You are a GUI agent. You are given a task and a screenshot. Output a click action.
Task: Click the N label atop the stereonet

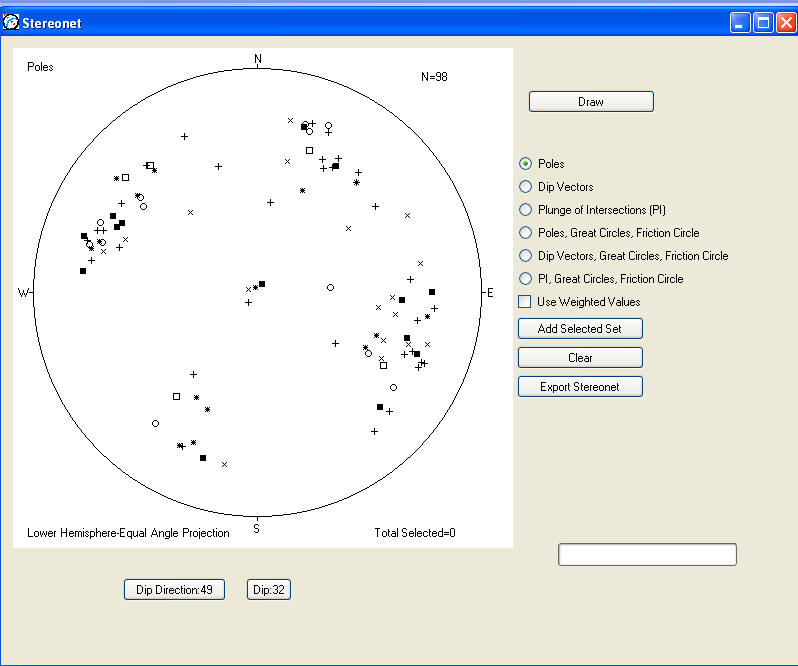coord(258,60)
